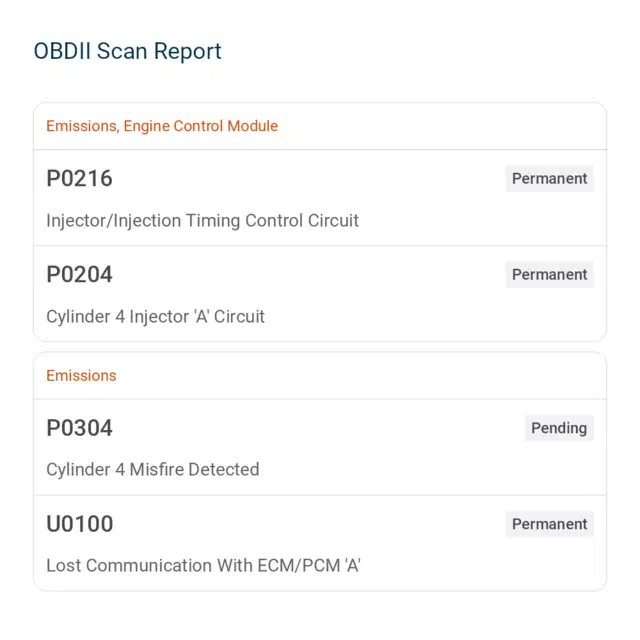Click the U0100 row in Emissions card
Viewport: 640px width, 640px height.
pyautogui.click(x=320, y=543)
